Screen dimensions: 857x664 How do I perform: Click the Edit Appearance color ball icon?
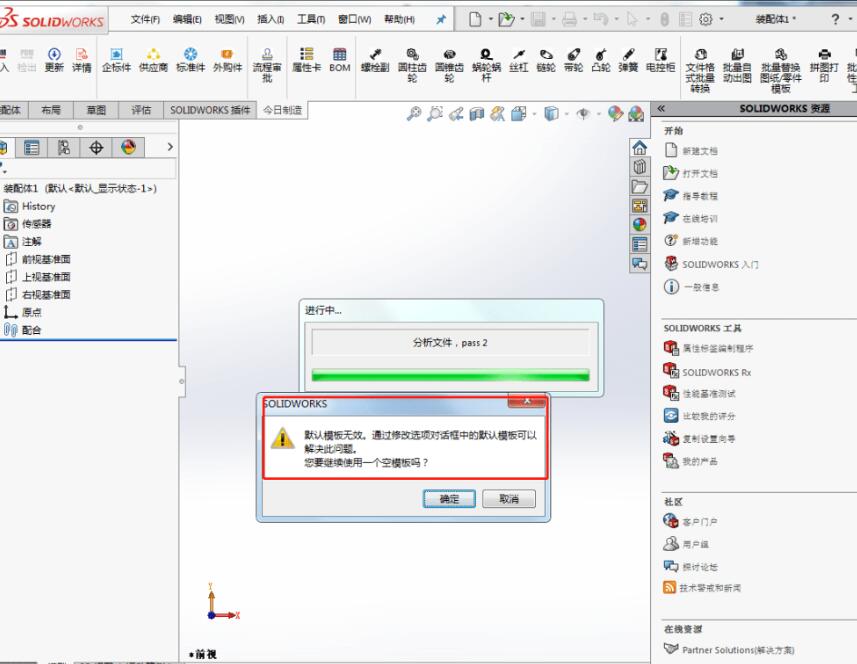[x=614, y=114]
